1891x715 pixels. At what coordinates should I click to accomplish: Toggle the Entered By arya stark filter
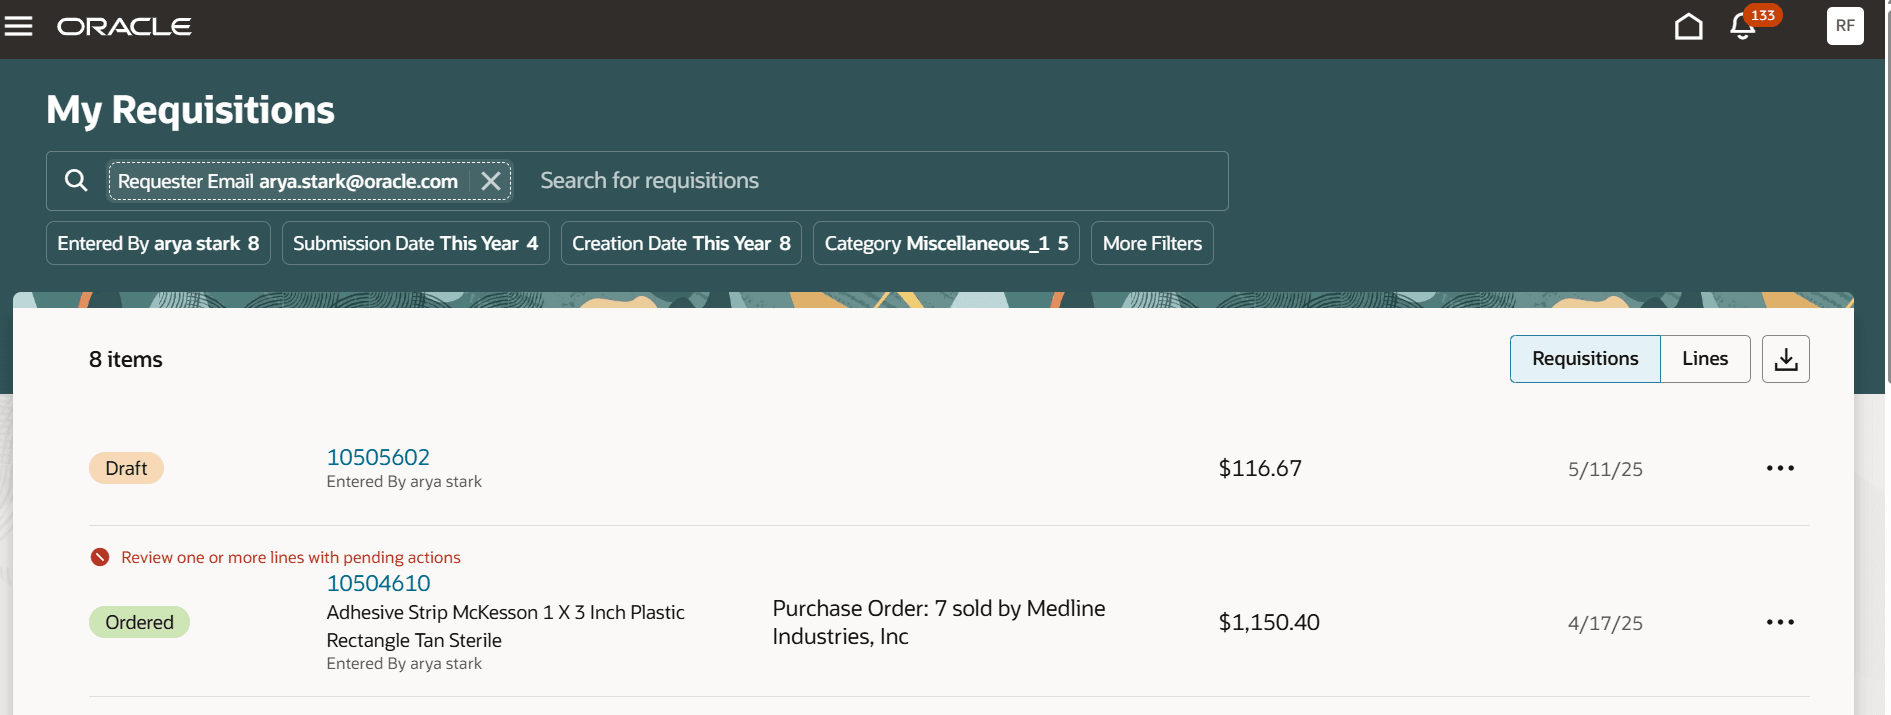(x=158, y=243)
